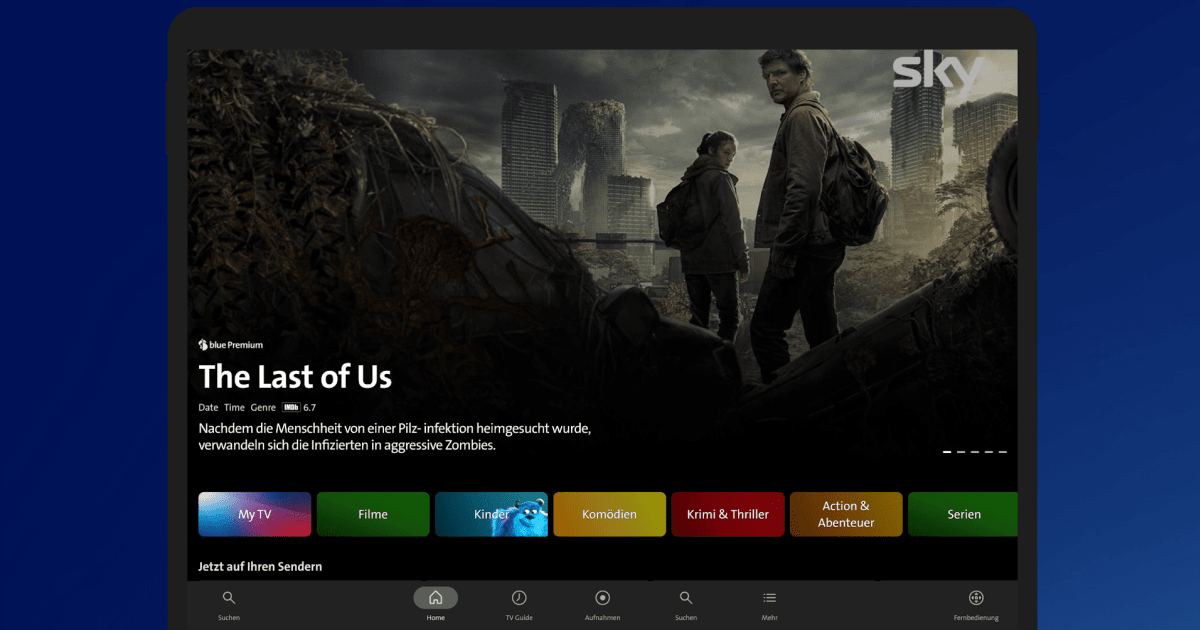Open the Filme category tile
Image resolution: width=1200 pixels, height=630 pixels.
point(373,513)
